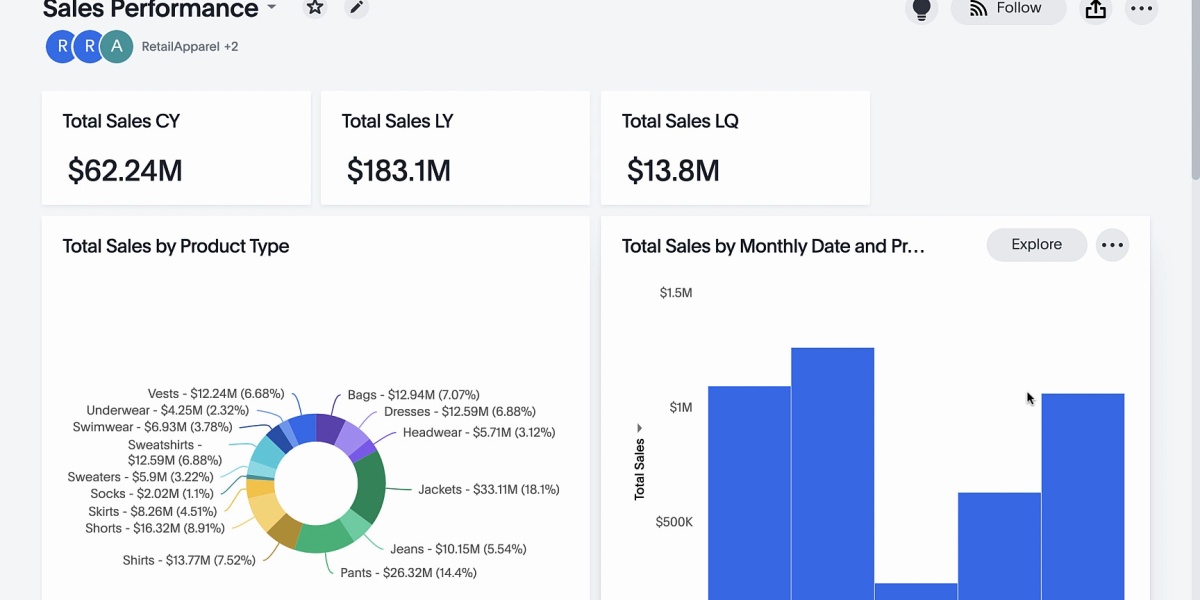Click the Jeans - $10.15M (5.54%) label
Image resolution: width=1200 pixels, height=600 pixels.
(458, 549)
